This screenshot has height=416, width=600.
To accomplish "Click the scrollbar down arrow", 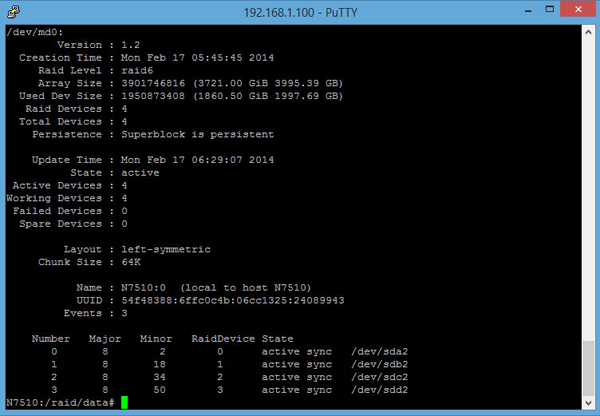I will [x=588, y=403].
